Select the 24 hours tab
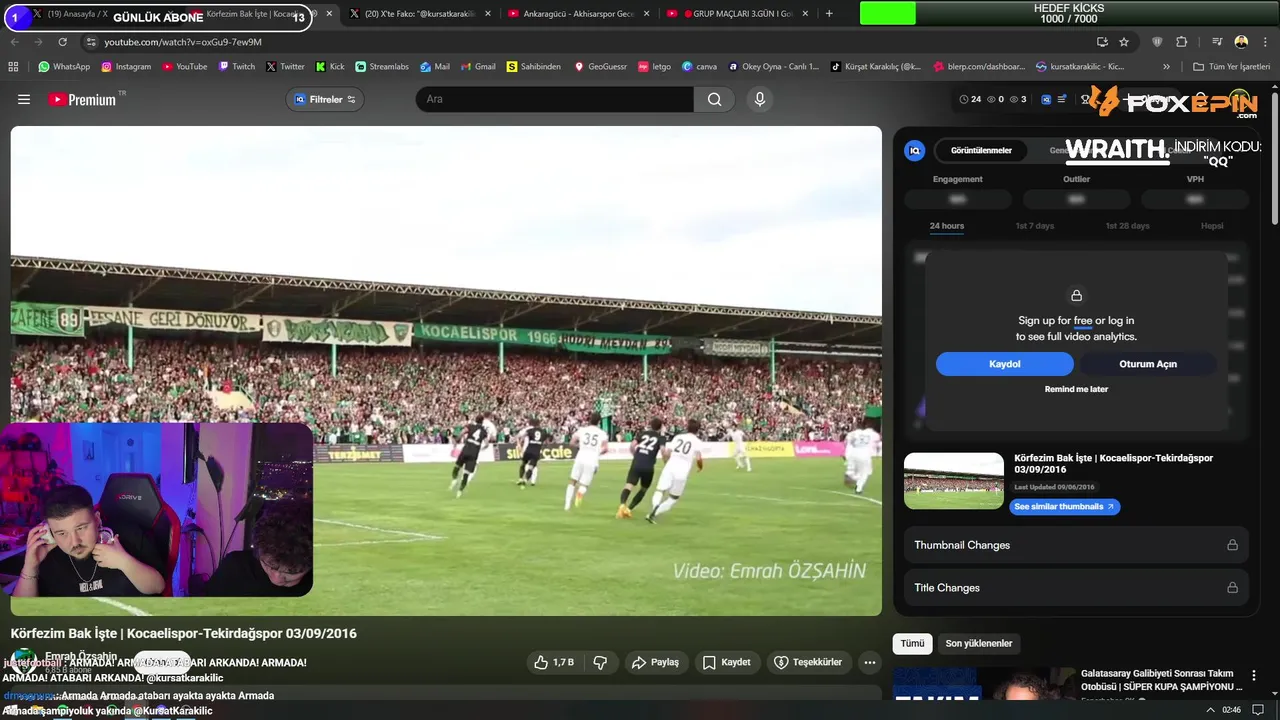The width and height of the screenshot is (1280, 720). (x=947, y=226)
